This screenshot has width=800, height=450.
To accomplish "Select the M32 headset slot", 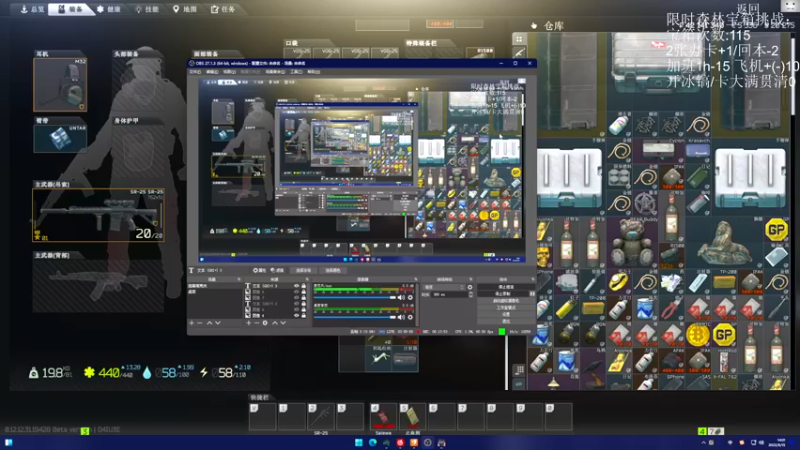I will (x=60, y=85).
